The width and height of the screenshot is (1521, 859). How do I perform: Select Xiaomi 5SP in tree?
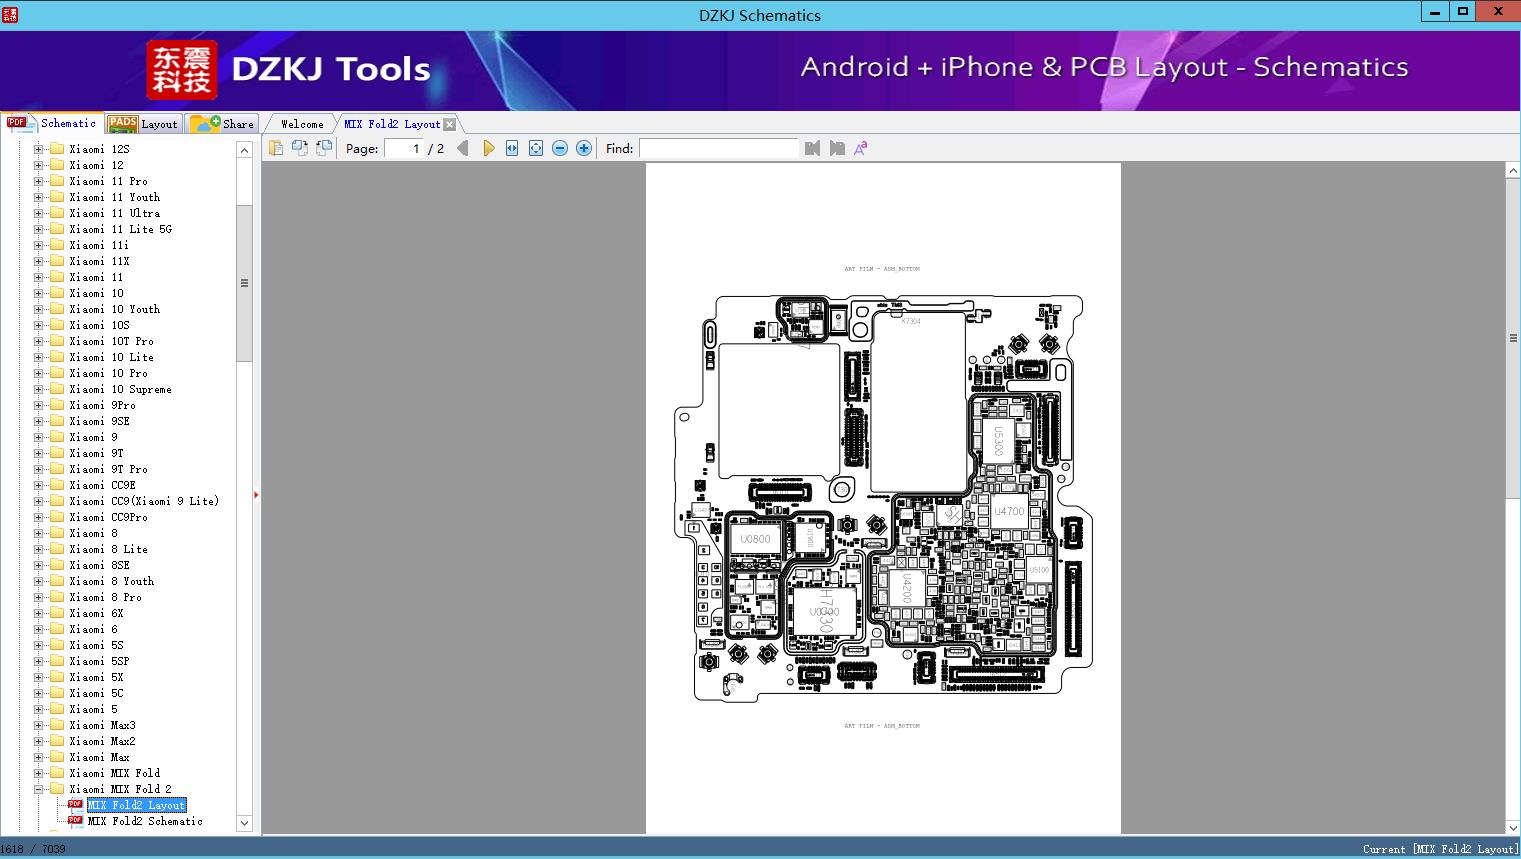pyautogui.click(x=99, y=661)
